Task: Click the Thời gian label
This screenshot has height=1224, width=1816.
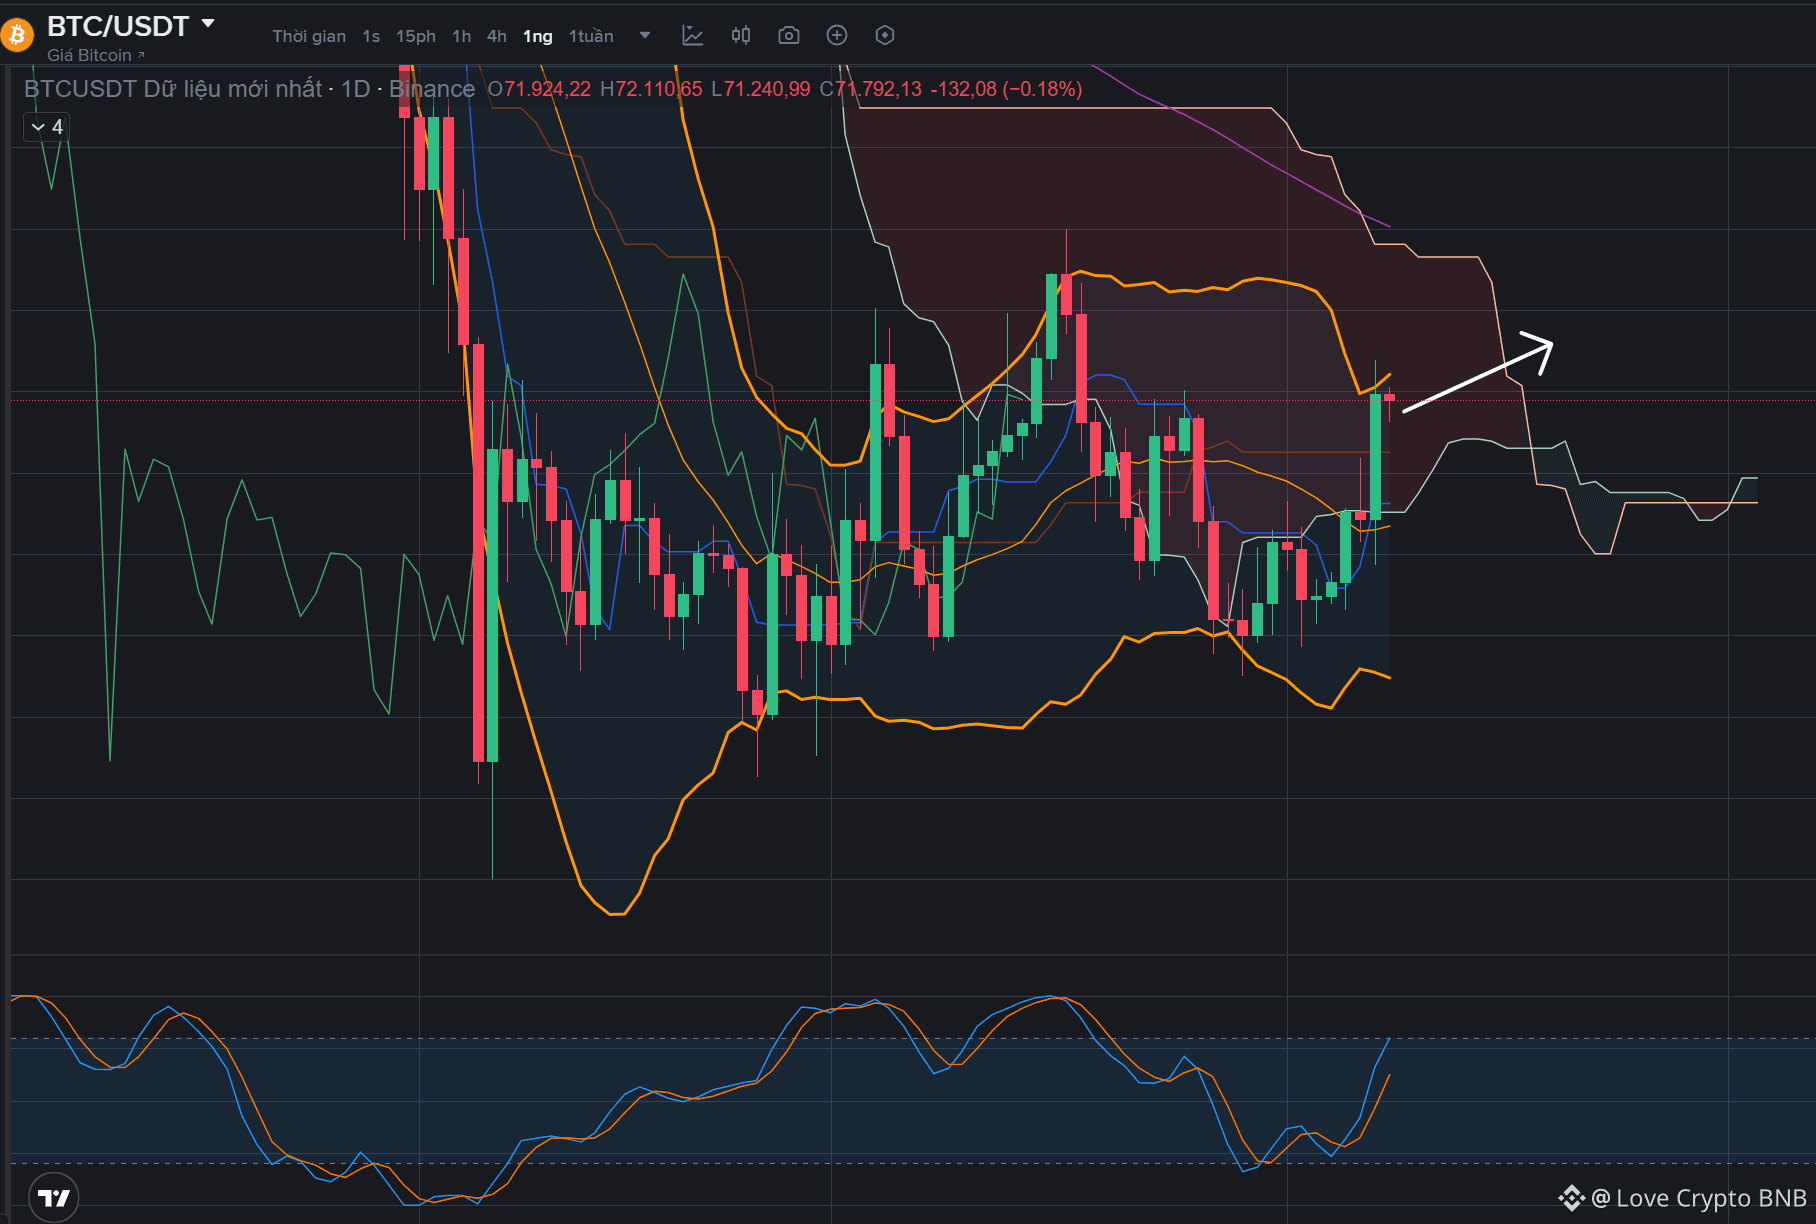Action: point(309,36)
